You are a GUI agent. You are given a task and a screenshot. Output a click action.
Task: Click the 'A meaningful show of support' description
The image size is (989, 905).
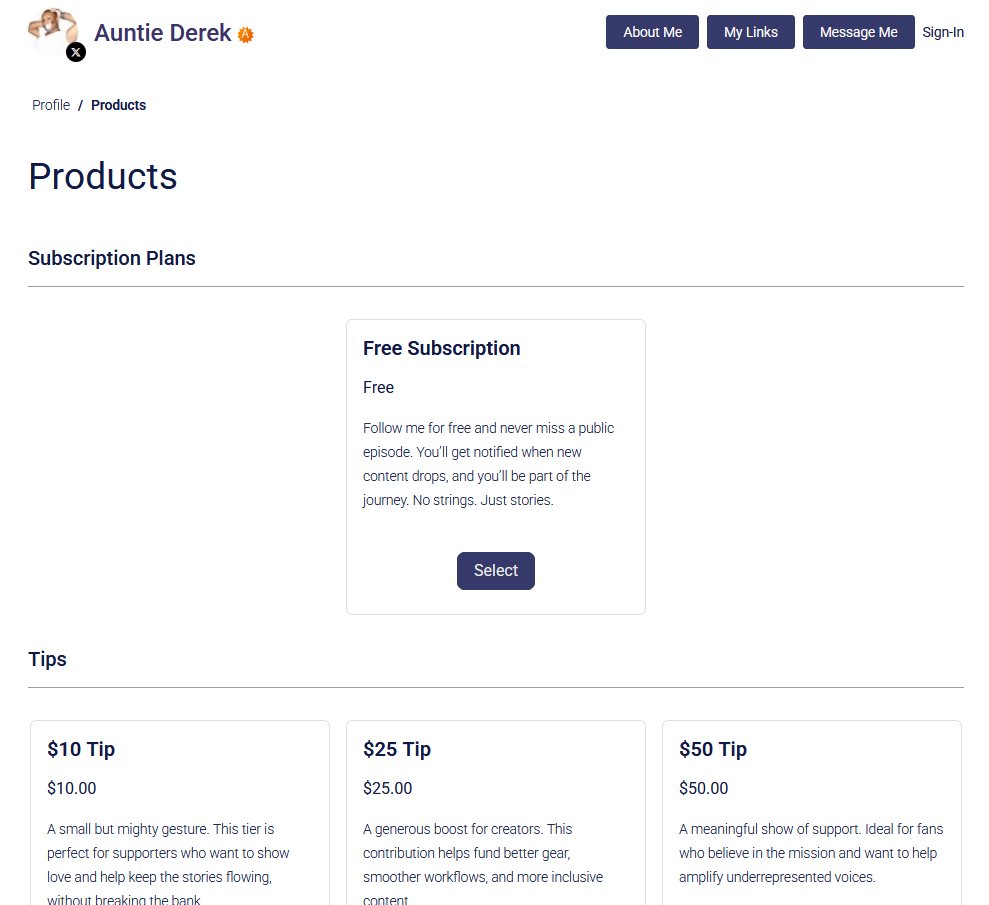point(811,853)
